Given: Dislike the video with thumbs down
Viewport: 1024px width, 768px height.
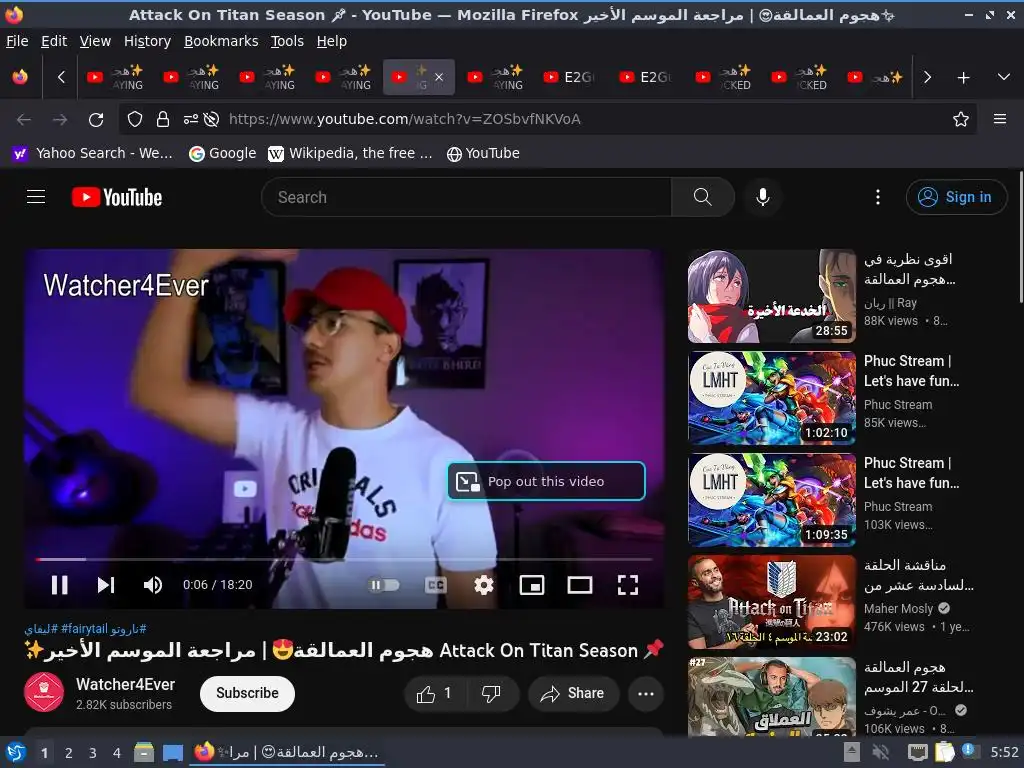Looking at the screenshot, I should click(x=492, y=694).
